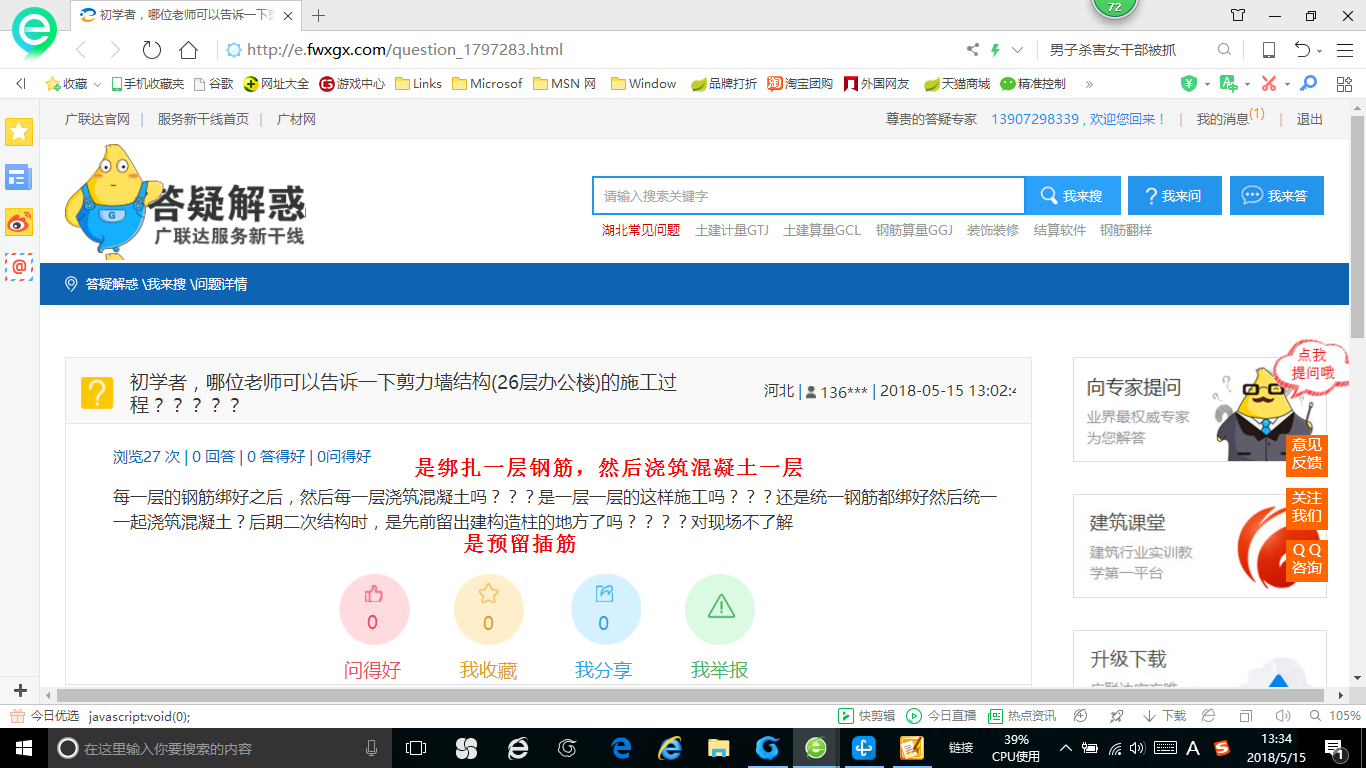Open the Microsof bookmark folder

point(487,84)
